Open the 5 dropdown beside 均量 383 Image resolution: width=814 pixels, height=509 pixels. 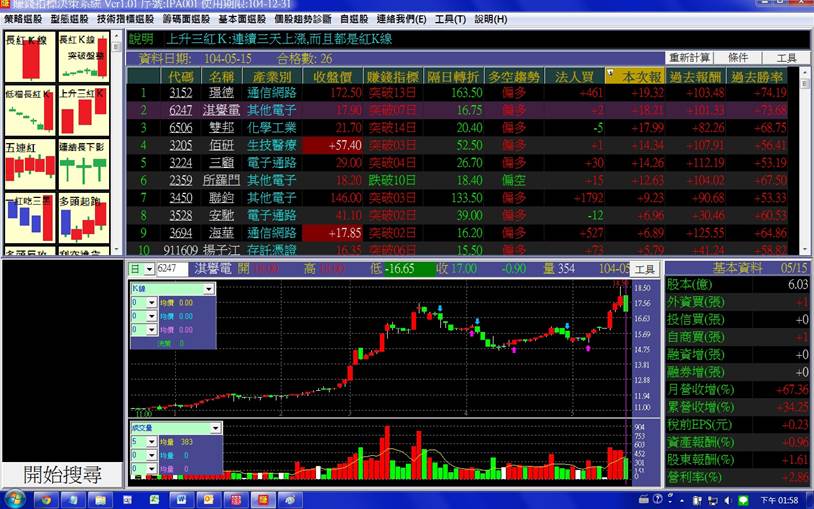(152, 442)
